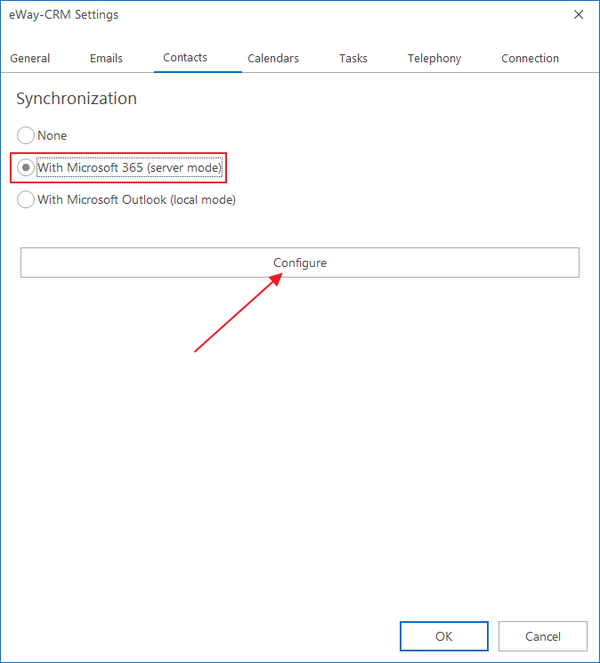The image size is (600, 663).
Task: Switch to the General tab
Action: pos(30,58)
